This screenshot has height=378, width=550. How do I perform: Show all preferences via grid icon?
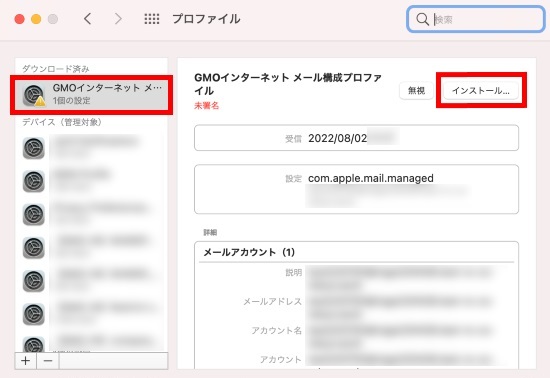152,19
